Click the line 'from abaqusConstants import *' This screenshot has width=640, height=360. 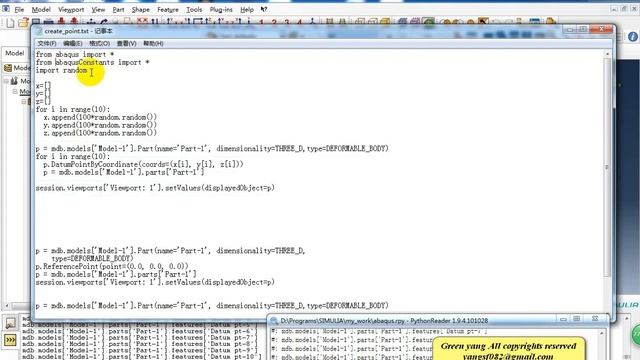click(x=93, y=62)
